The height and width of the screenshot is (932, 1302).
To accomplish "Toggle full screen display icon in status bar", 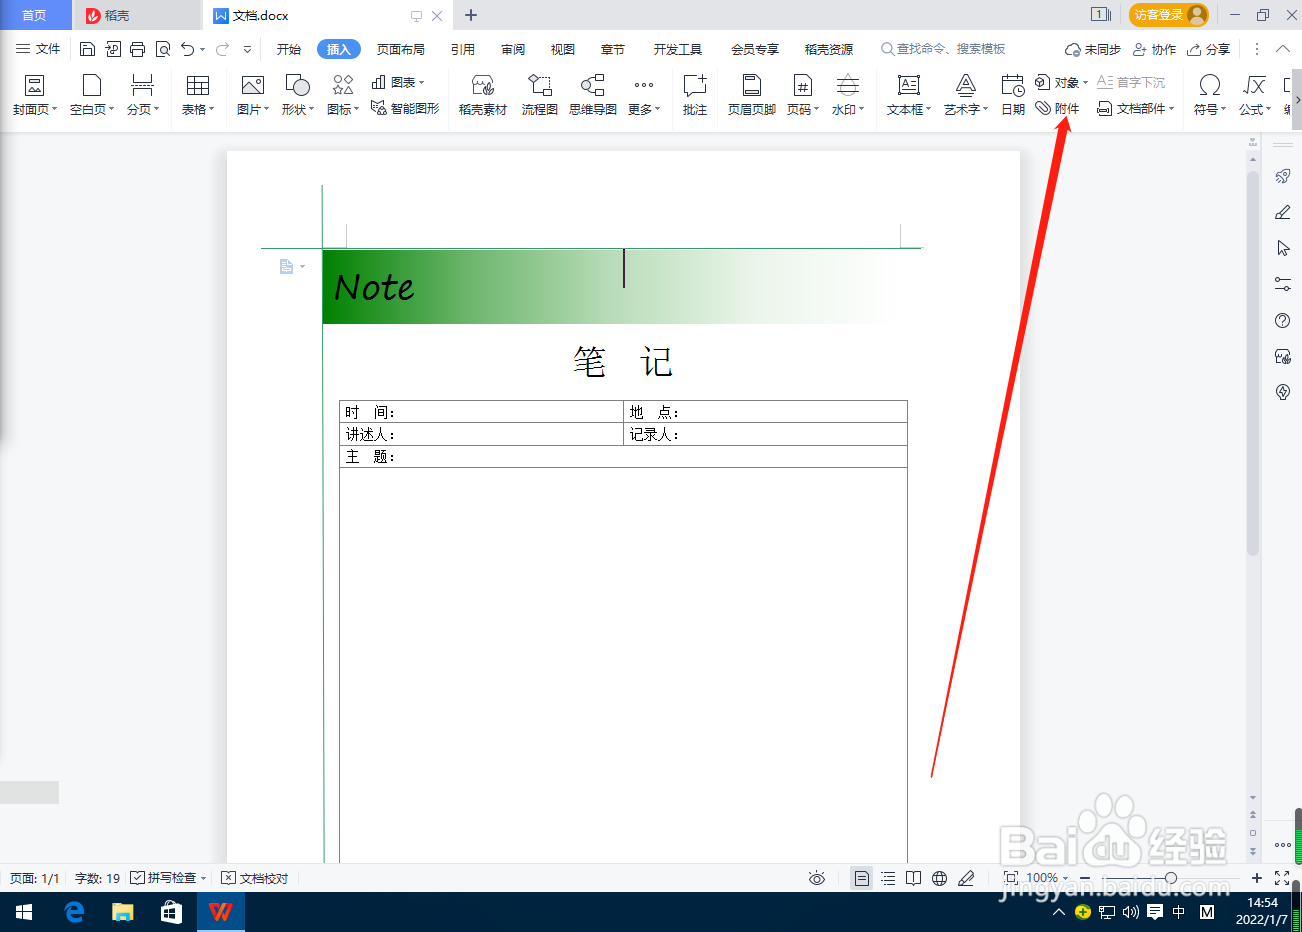I will [1282, 878].
